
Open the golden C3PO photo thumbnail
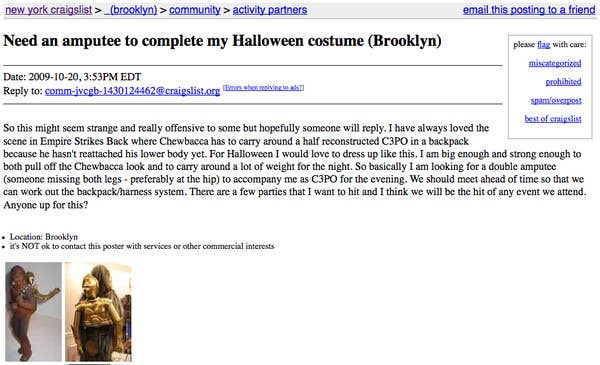pos(98,311)
